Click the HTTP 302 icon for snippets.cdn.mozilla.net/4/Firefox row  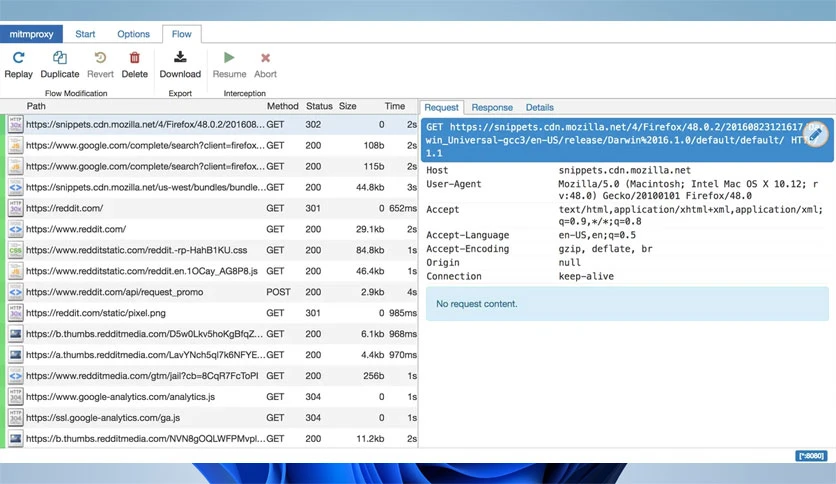tap(15, 124)
